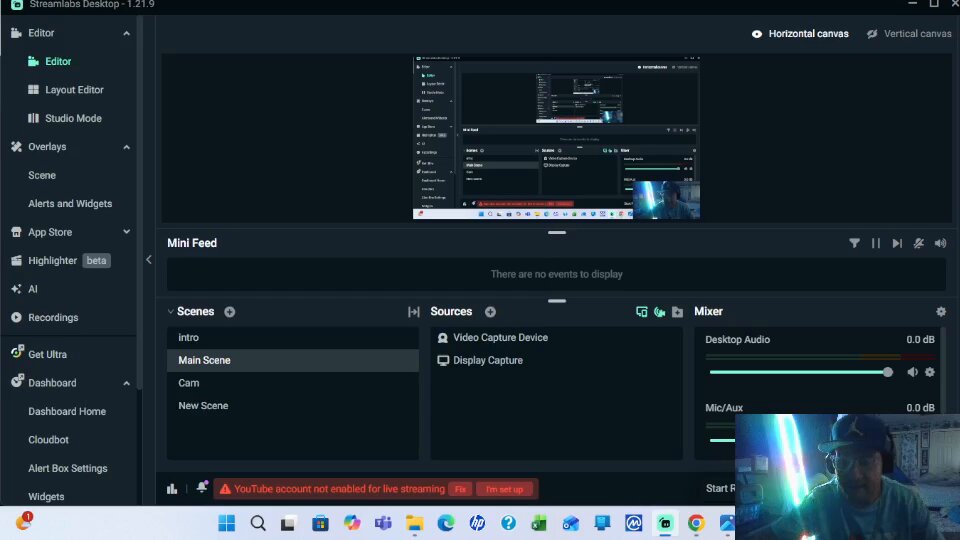Open Cloudbot link
Viewport: 960px width, 540px height.
click(x=48, y=440)
